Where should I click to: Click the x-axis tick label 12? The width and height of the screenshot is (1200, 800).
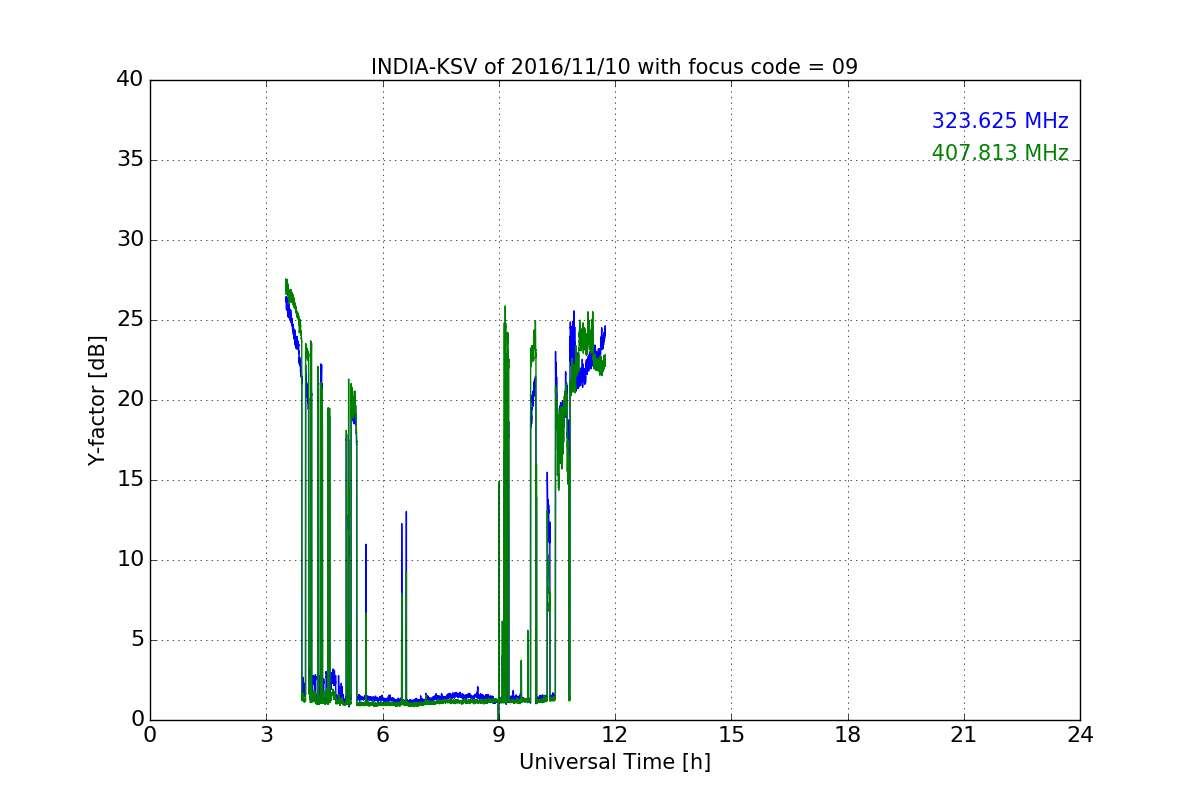(x=615, y=735)
